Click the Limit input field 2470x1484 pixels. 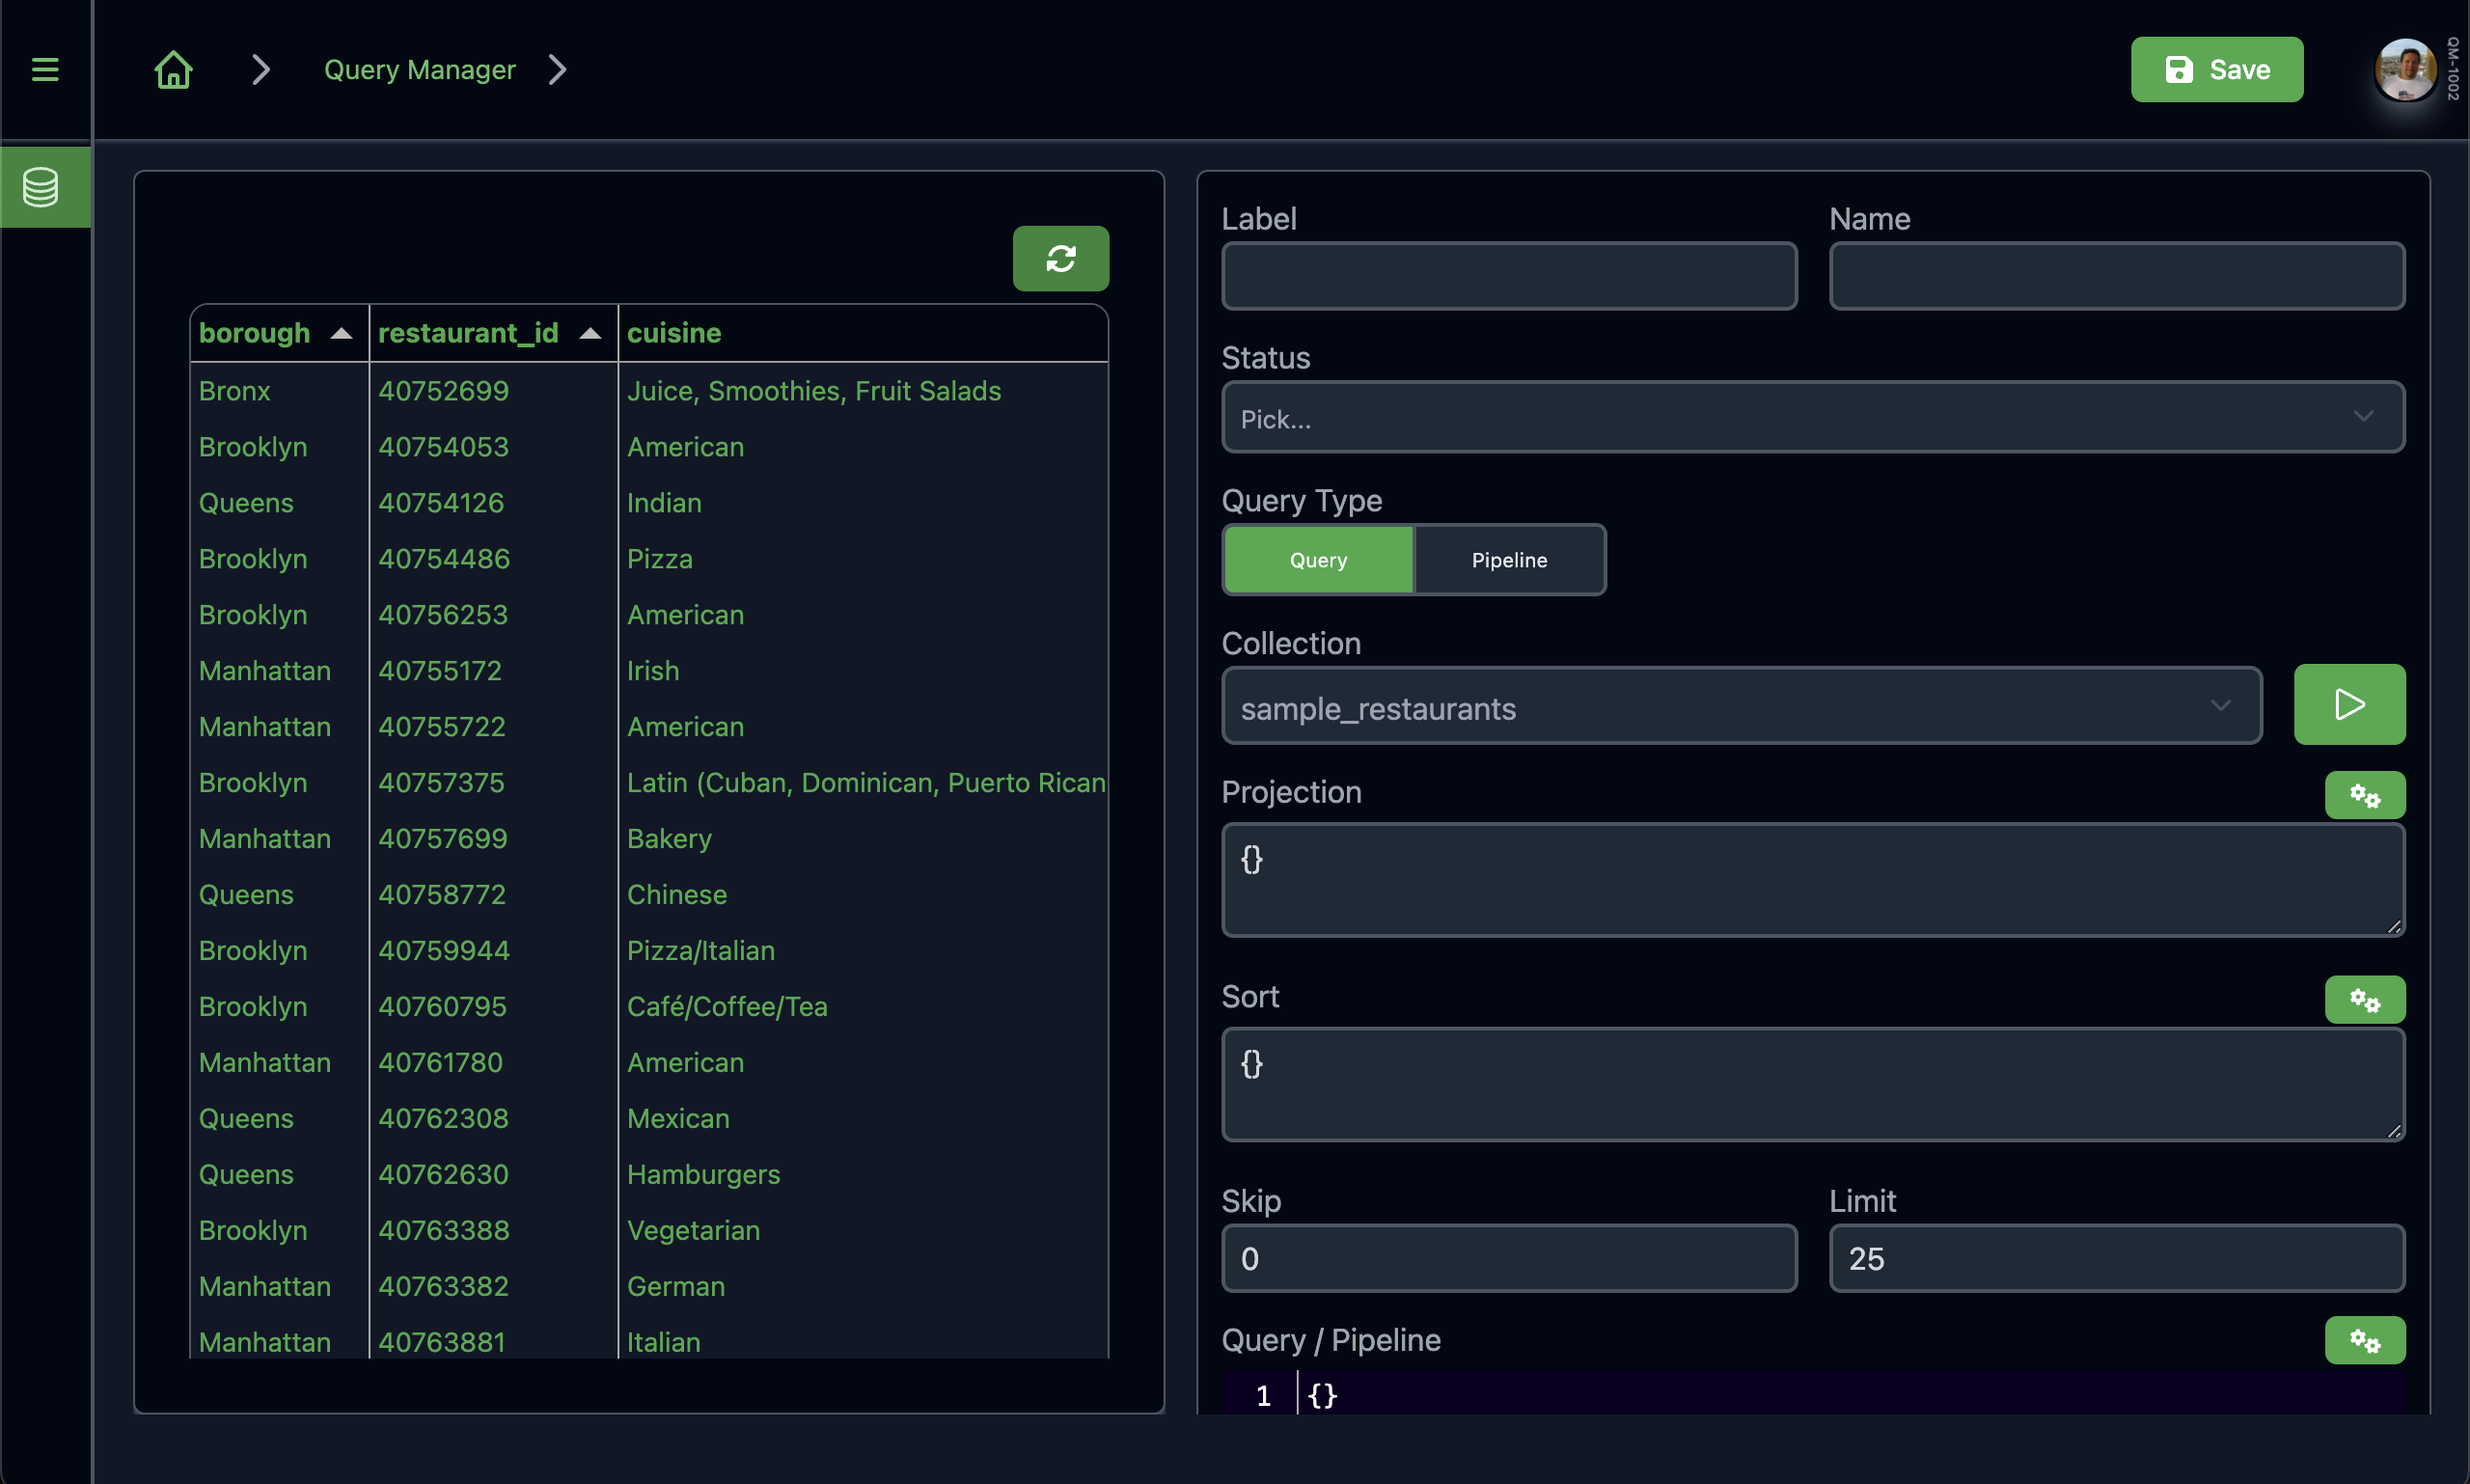coord(2114,1256)
